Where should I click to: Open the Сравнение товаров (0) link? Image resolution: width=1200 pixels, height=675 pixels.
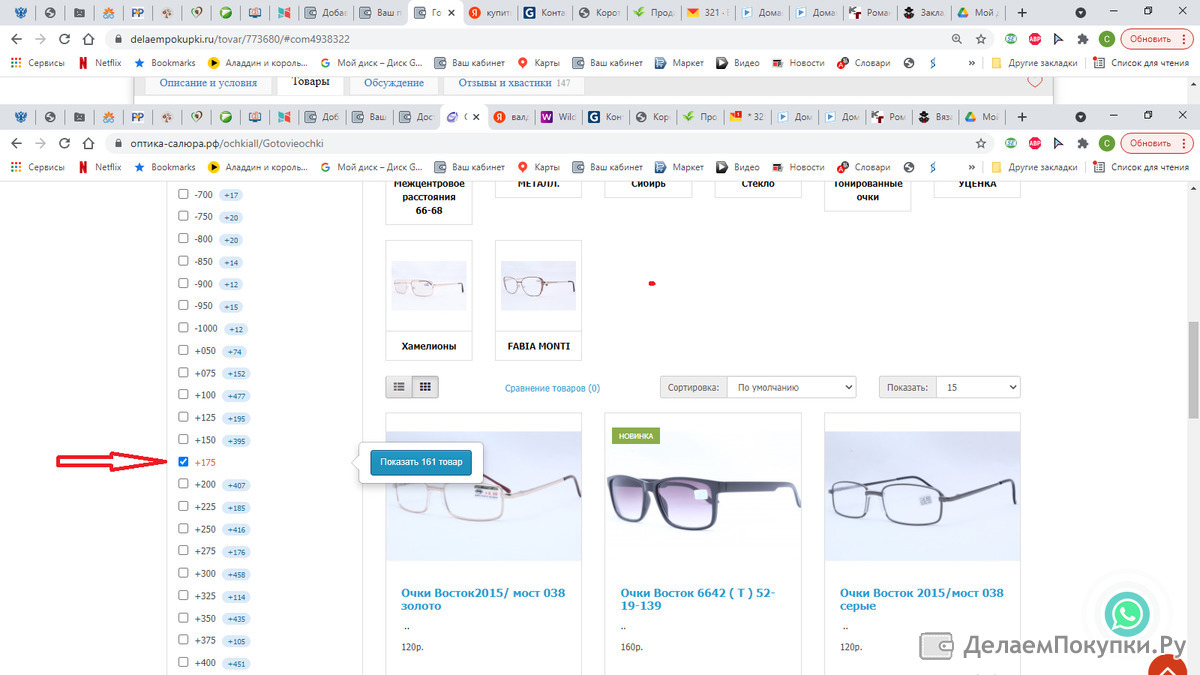click(552, 388)
